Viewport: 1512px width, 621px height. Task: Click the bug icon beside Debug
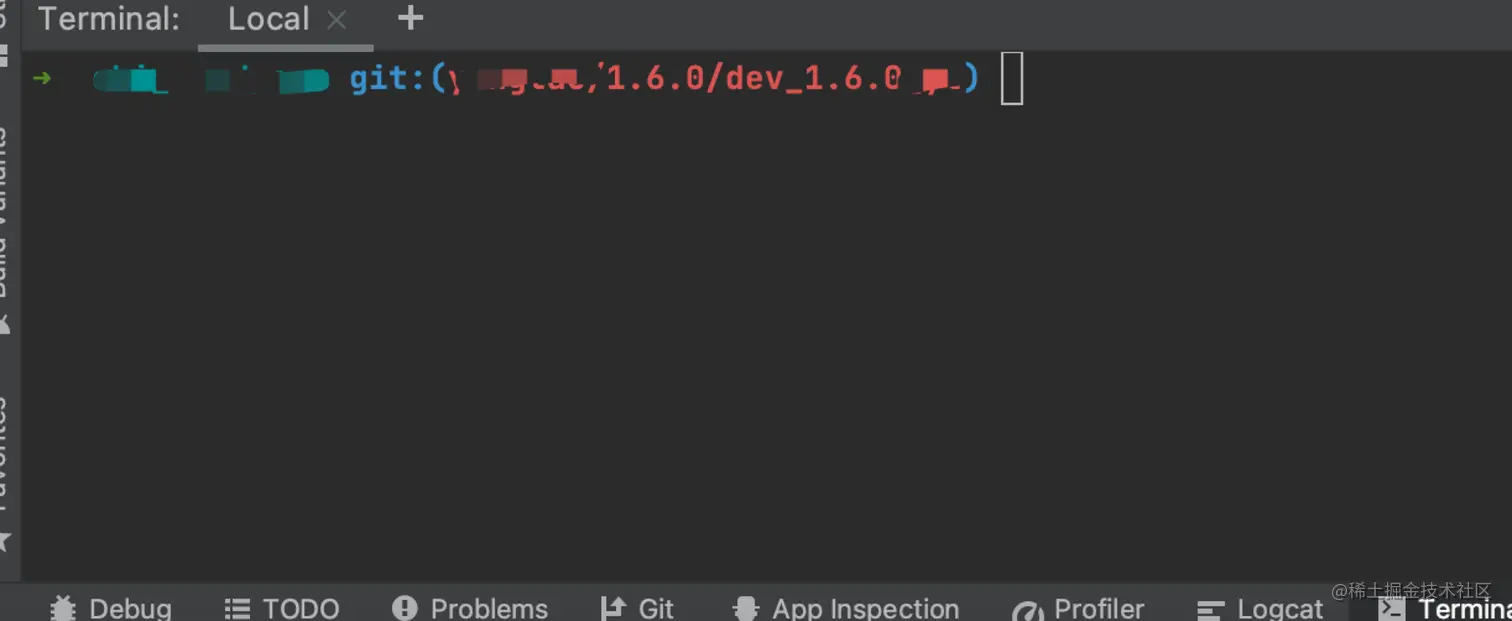63,608
